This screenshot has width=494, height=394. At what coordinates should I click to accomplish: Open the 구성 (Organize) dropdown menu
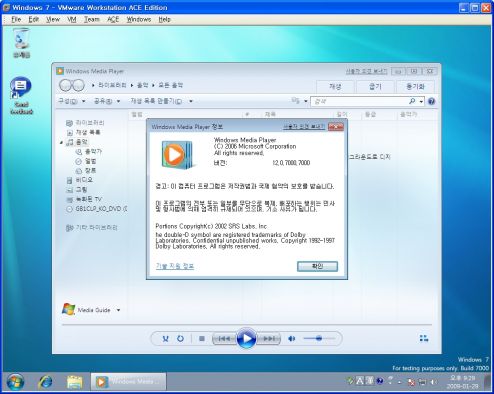click(72, 101)
